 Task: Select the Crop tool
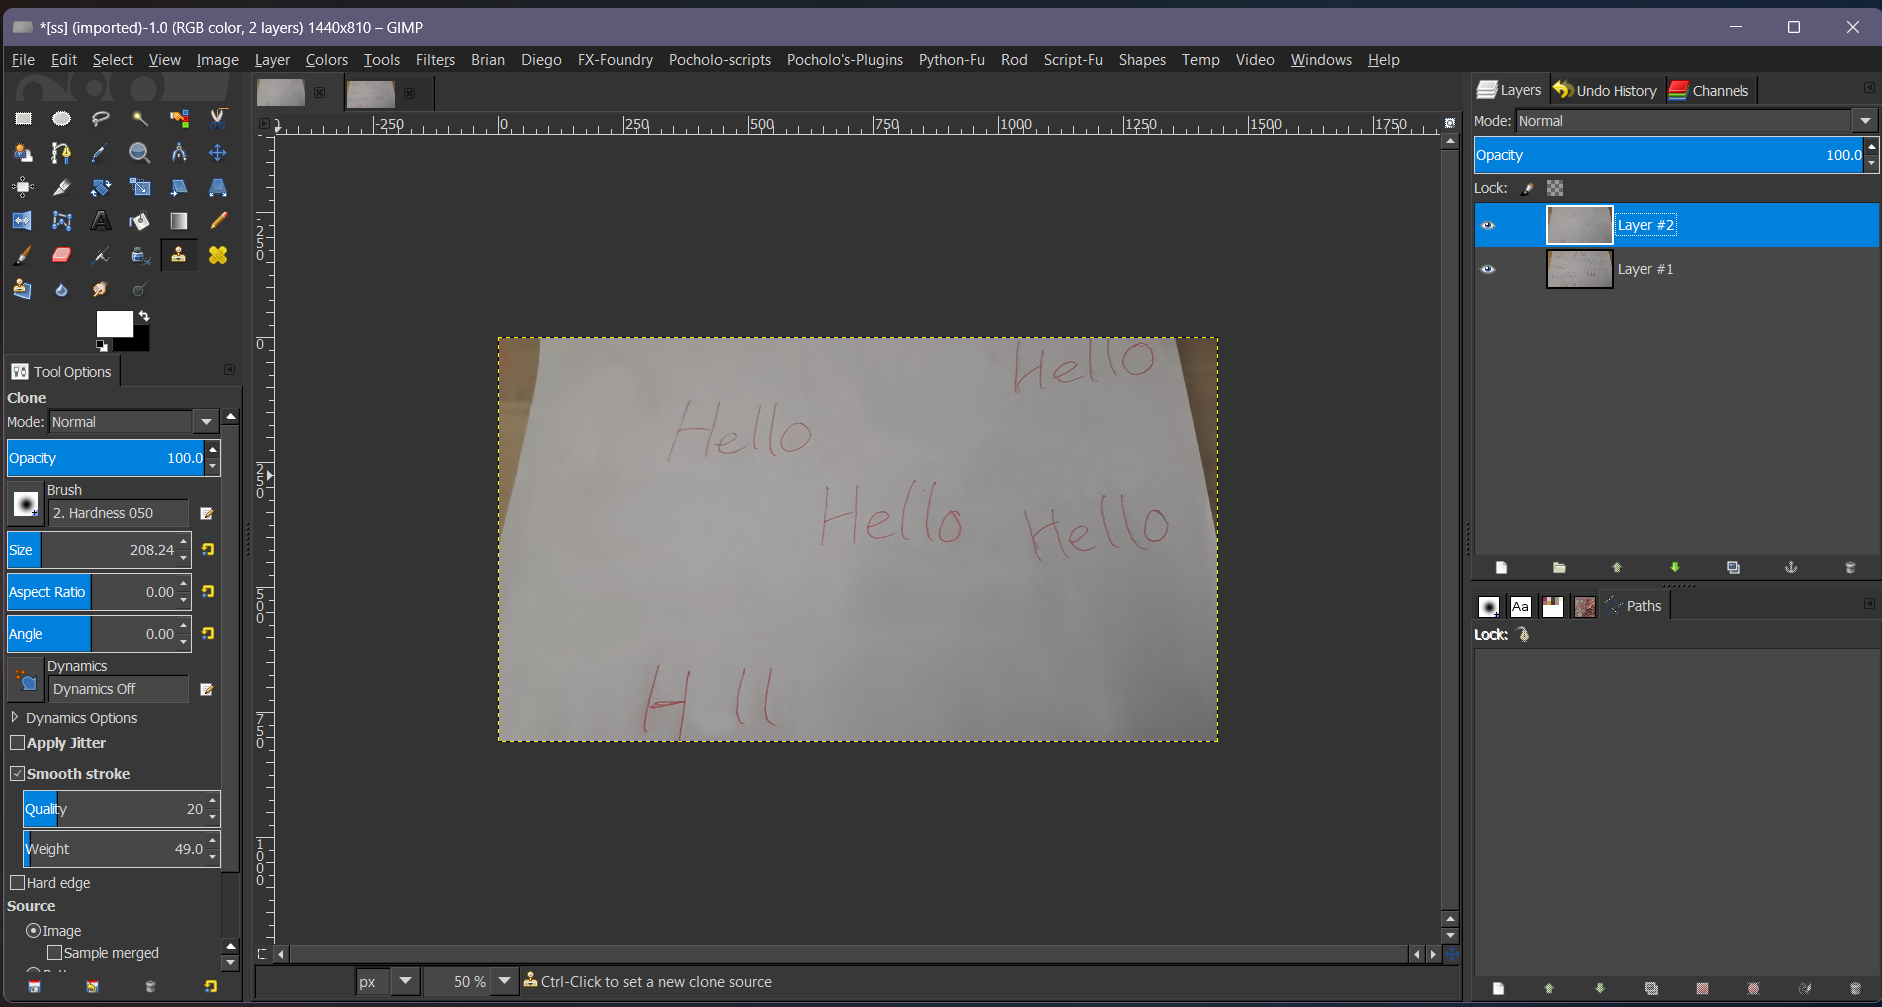click(62, 187)
